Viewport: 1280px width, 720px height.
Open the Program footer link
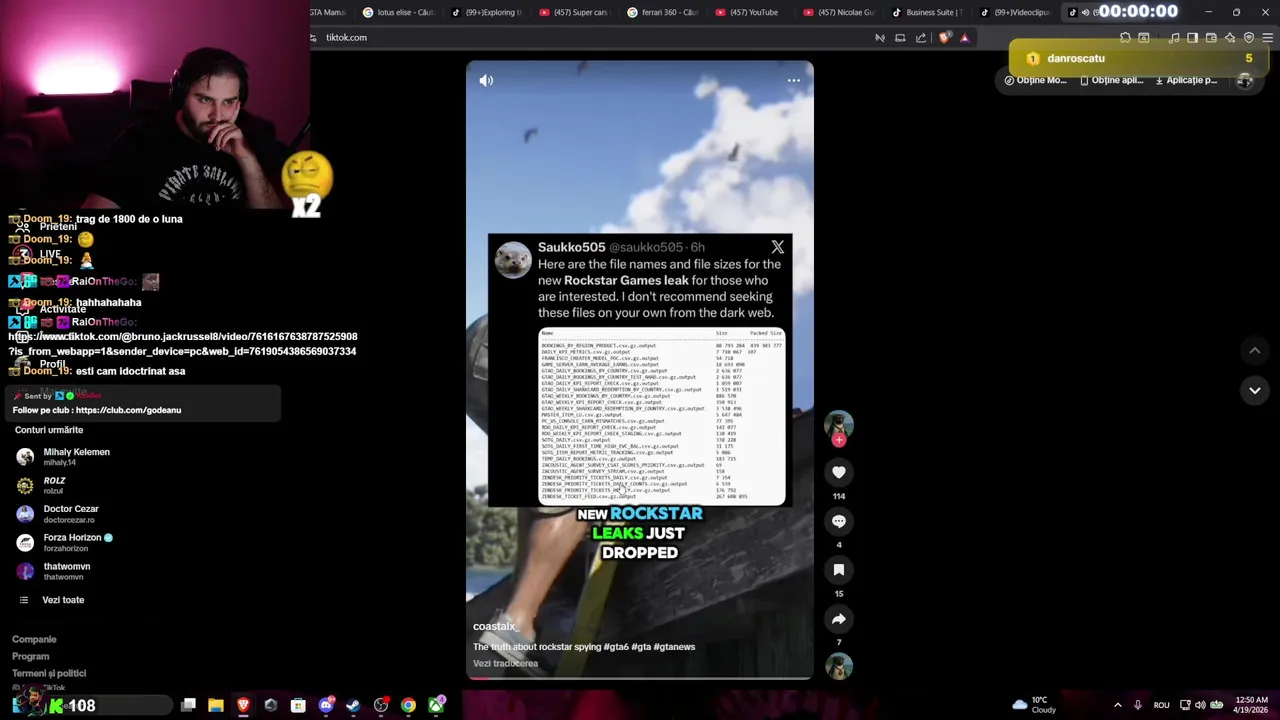click(30, 657)
